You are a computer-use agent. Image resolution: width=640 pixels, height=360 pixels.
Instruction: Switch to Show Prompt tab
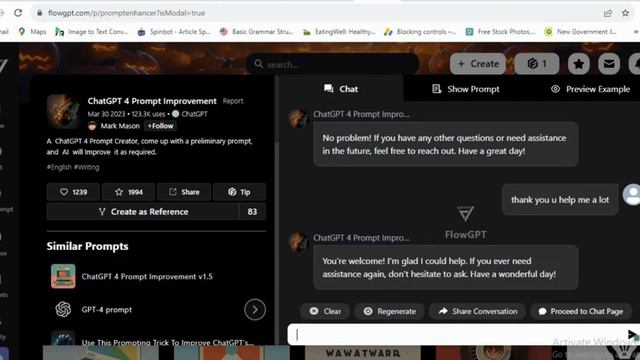[466, 89]
